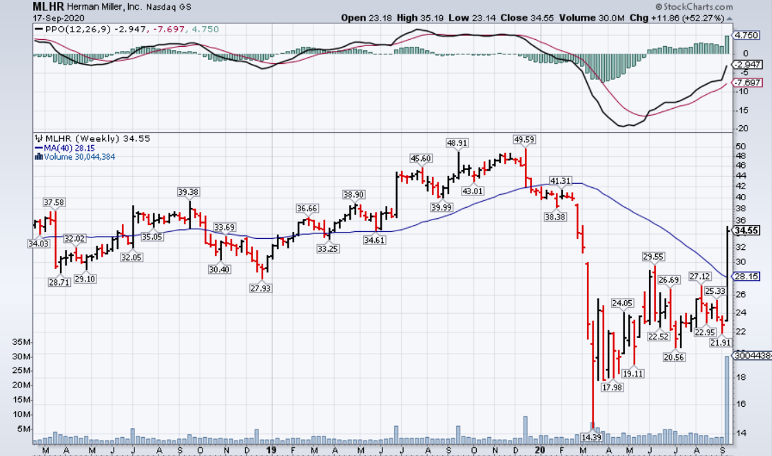Screen dimensions: 772x456
Task: Click the 37.58 high price label
Action: pyautogui.click(x=54, y=202)
